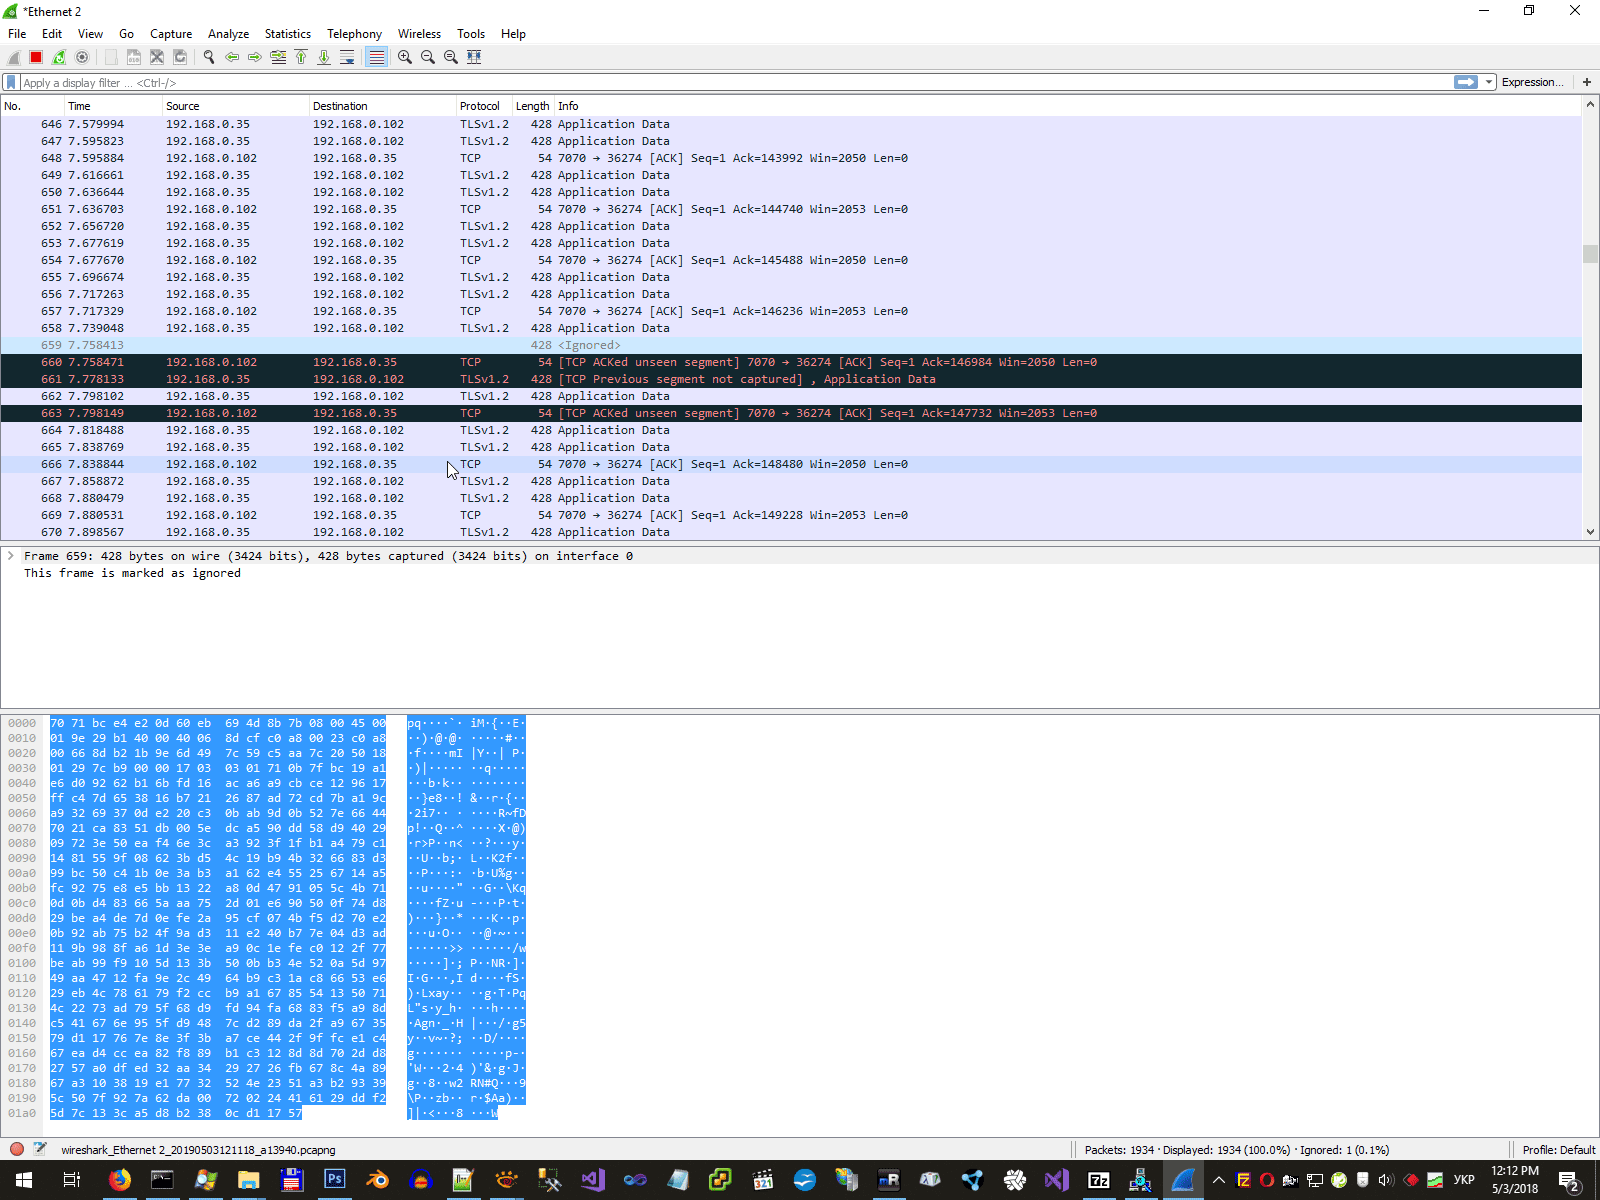Sort packets by the Length column
Screen dimensions: 1600x1200
[533, 106]
